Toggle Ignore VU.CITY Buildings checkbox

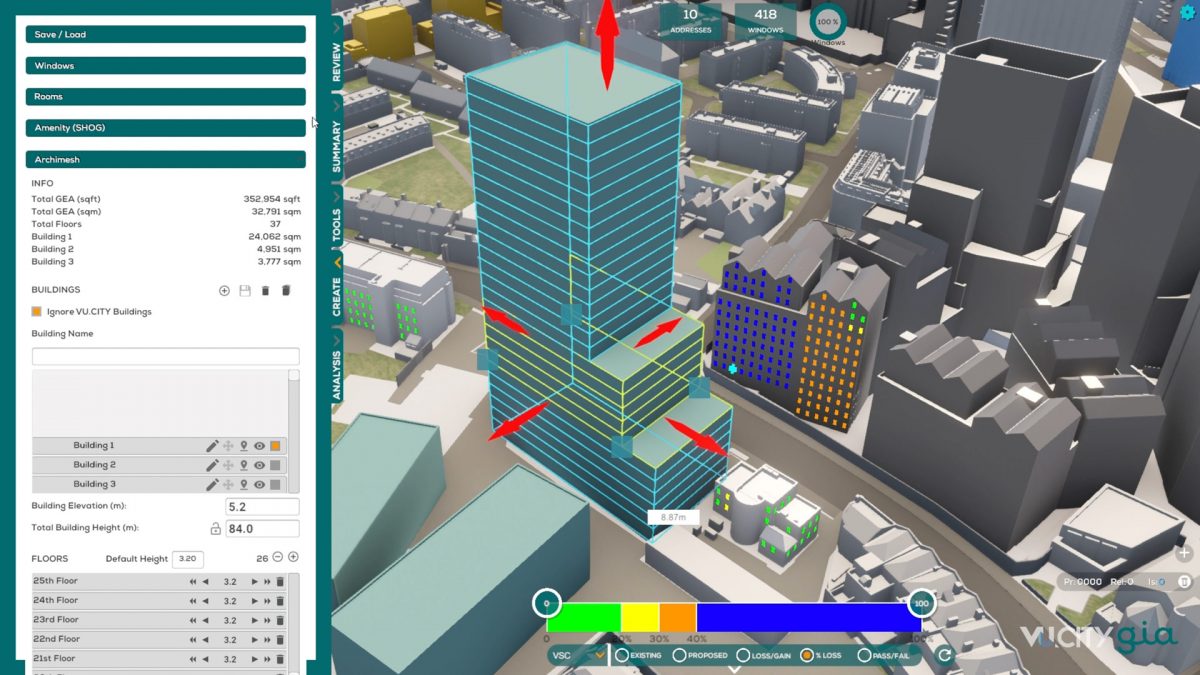(37, 312)
